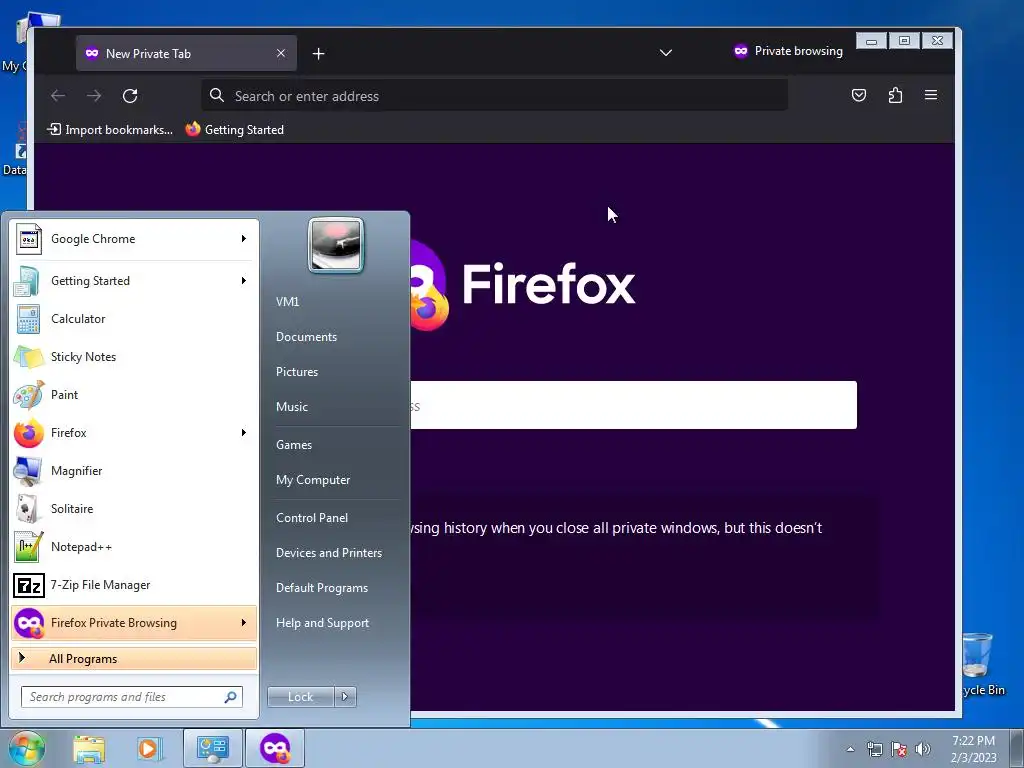Start the Solitaire game

point(134,509)
